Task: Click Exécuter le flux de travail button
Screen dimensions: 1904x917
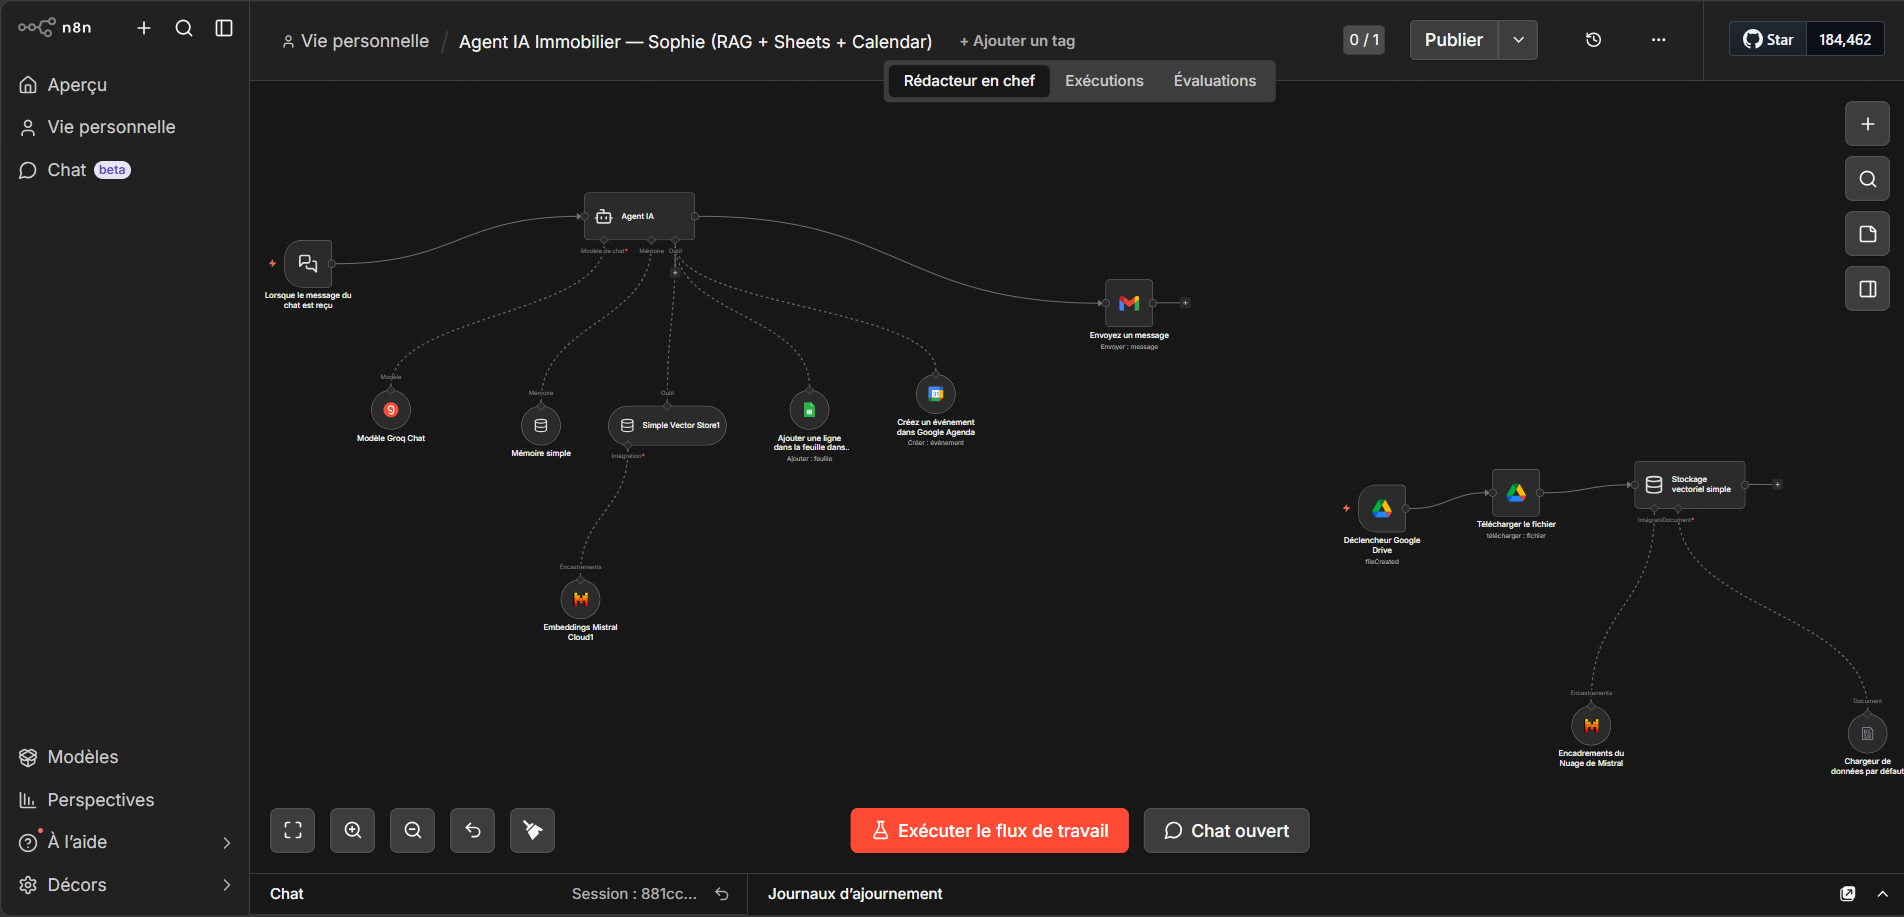Action: coord(989,831)
